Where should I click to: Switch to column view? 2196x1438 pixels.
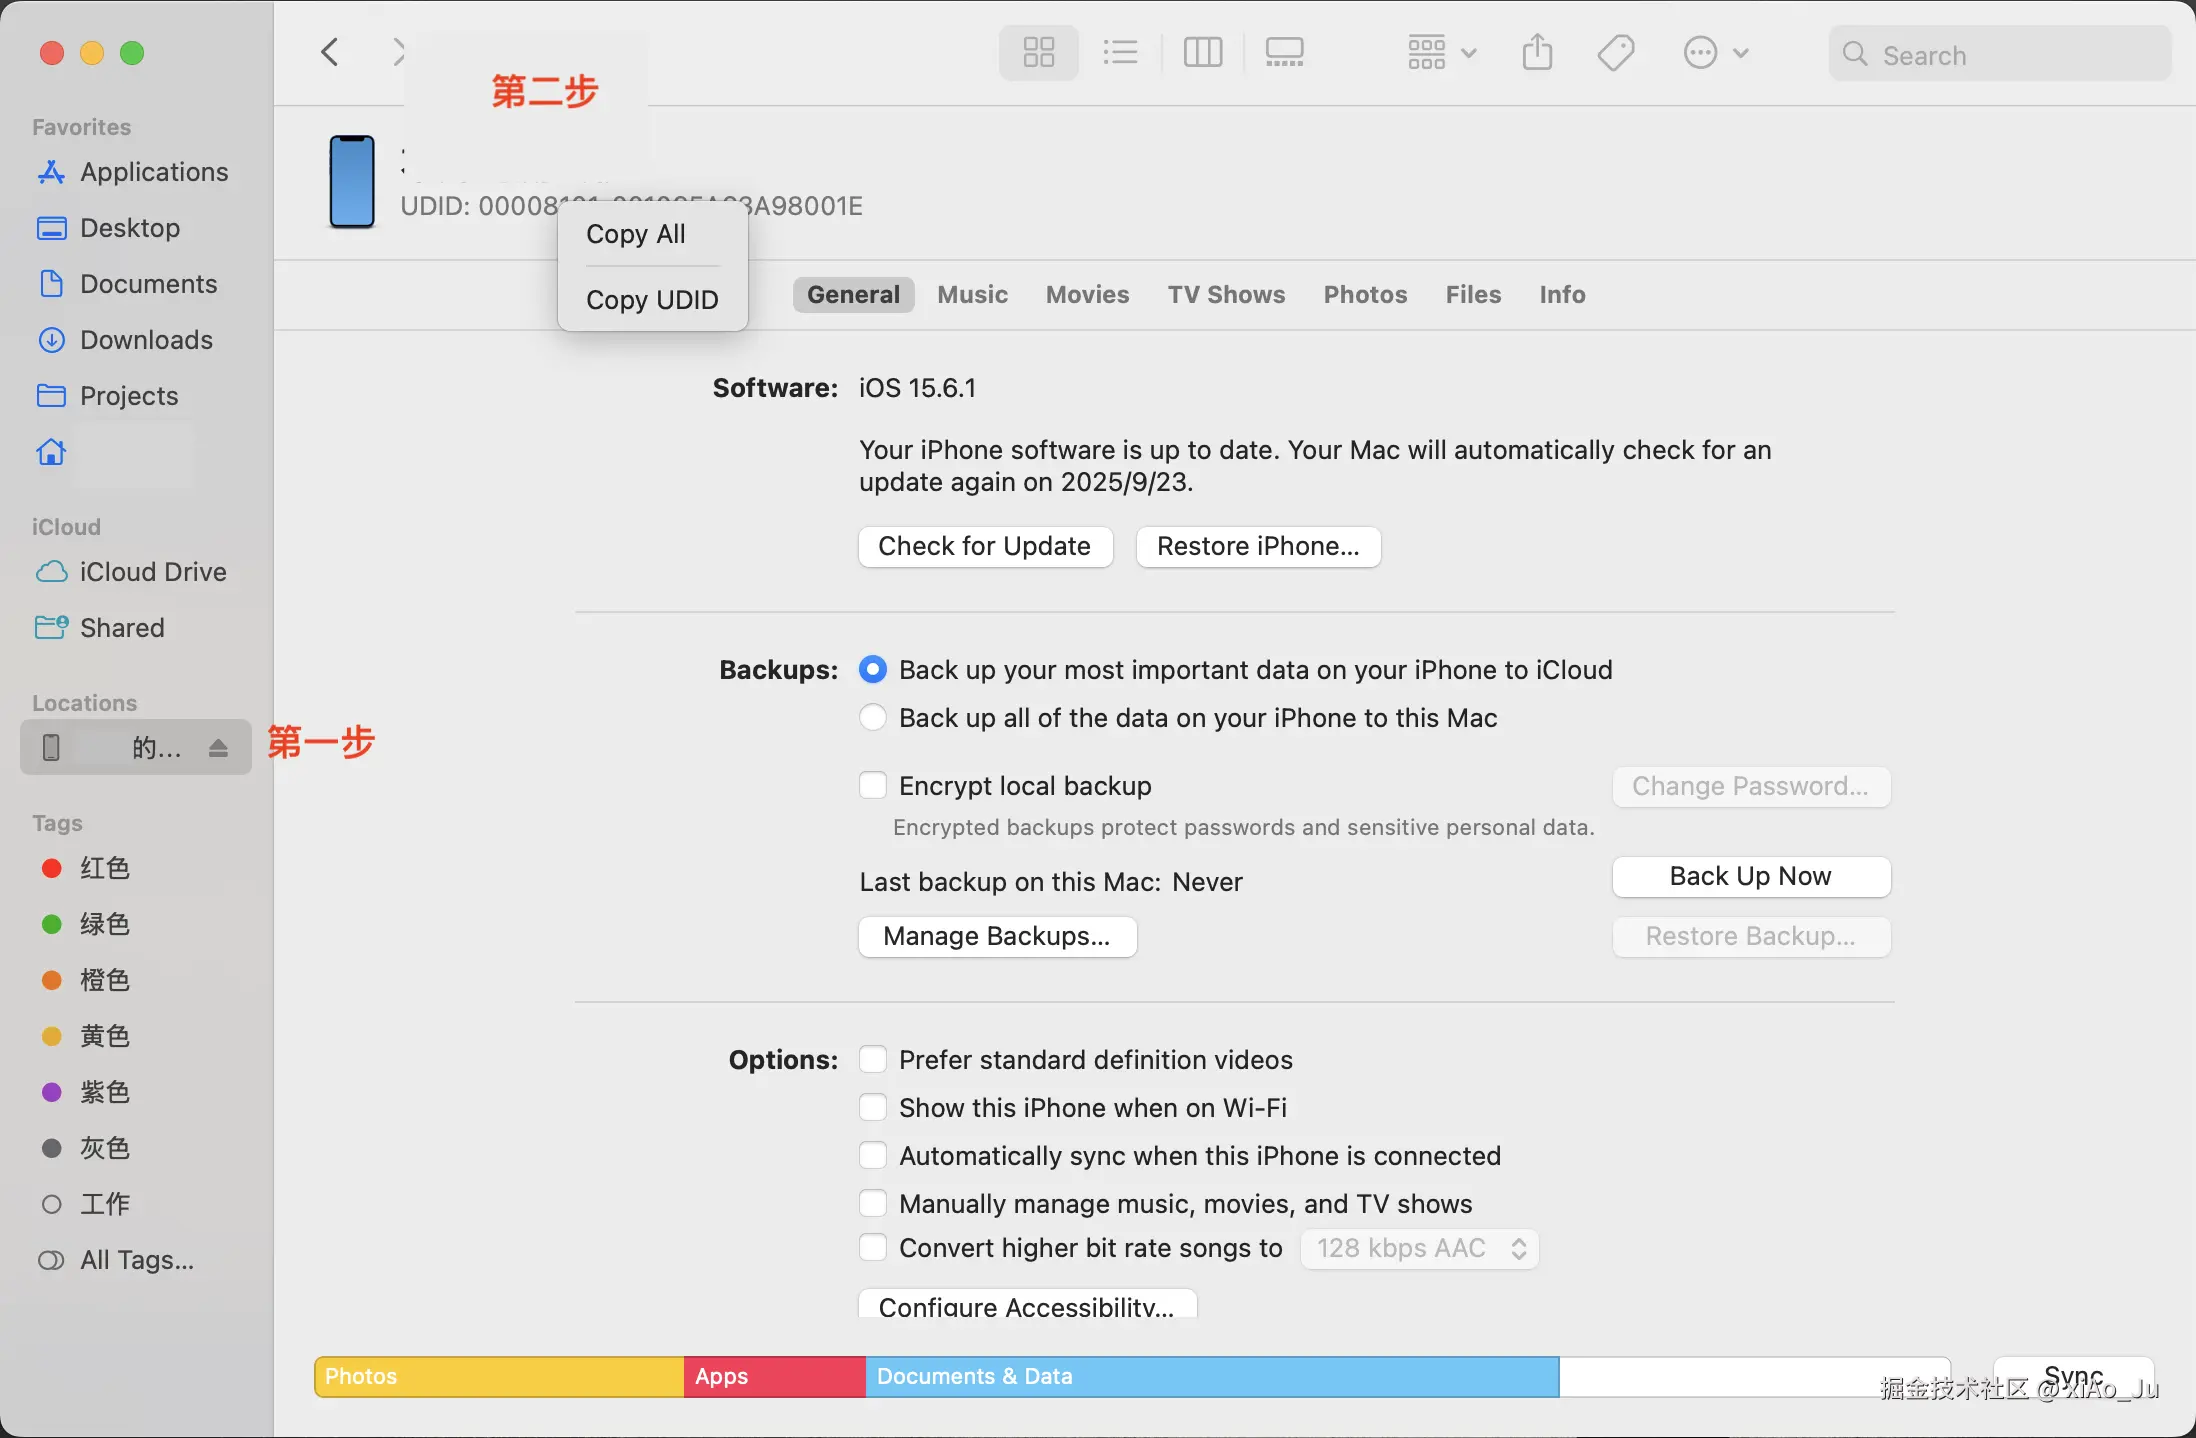pos(1202,52)
